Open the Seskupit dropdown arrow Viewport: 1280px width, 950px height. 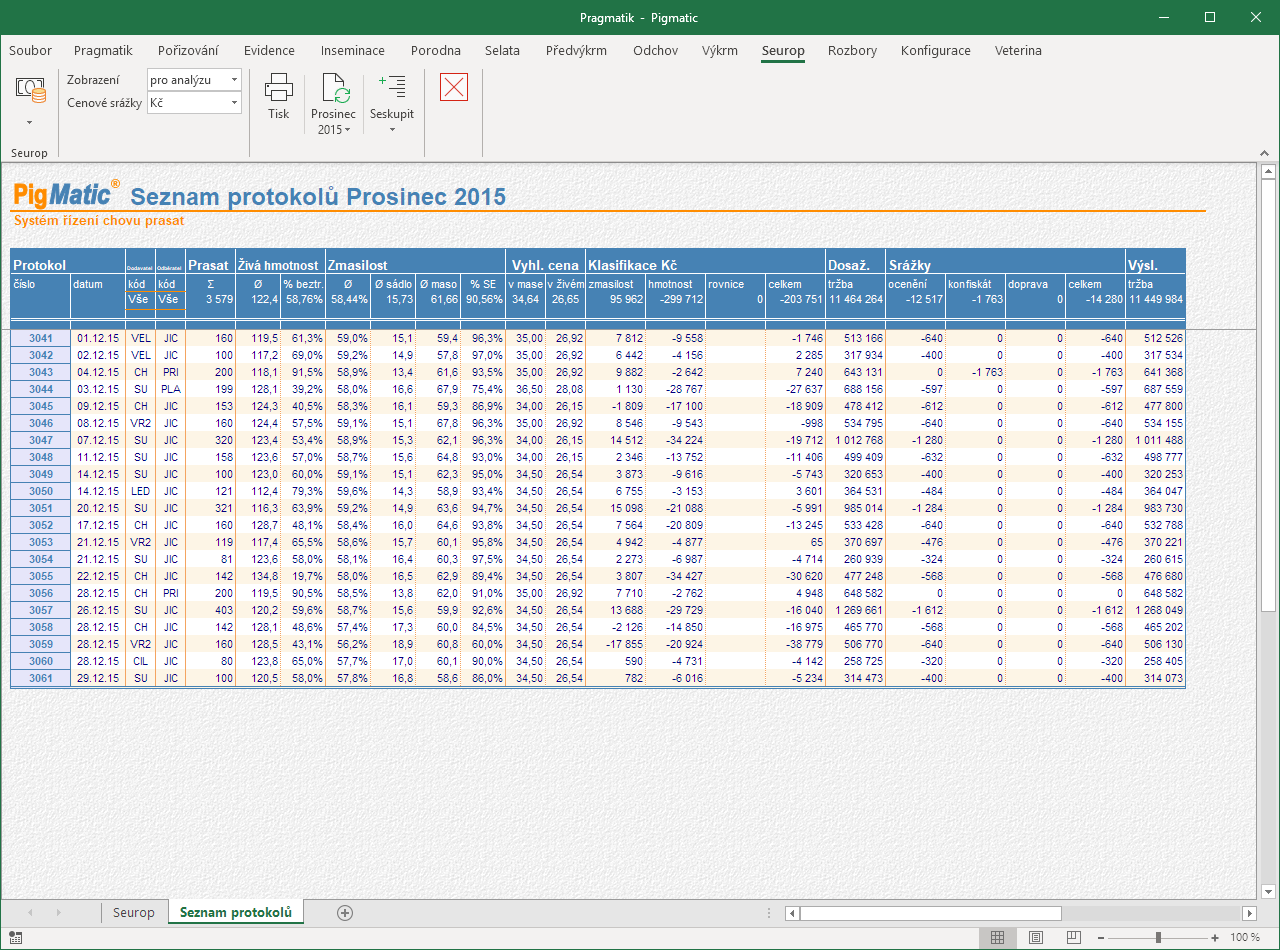pyautogui.click(x=392, y=129)
